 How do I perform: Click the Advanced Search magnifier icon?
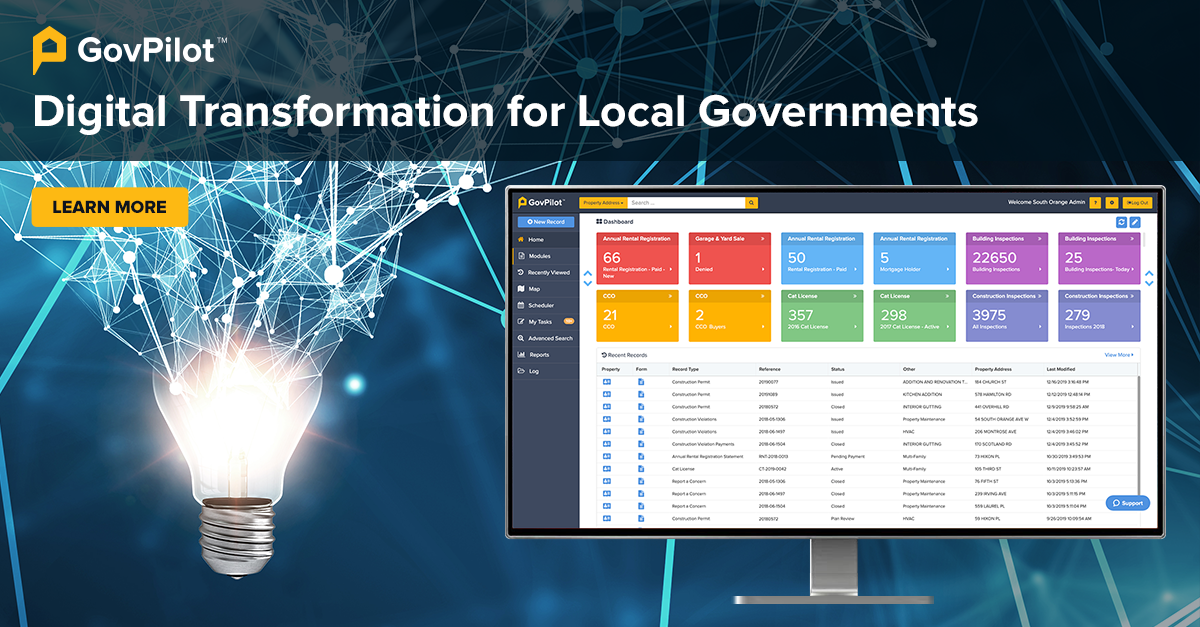pyautogui.click(x=521, y=338)
